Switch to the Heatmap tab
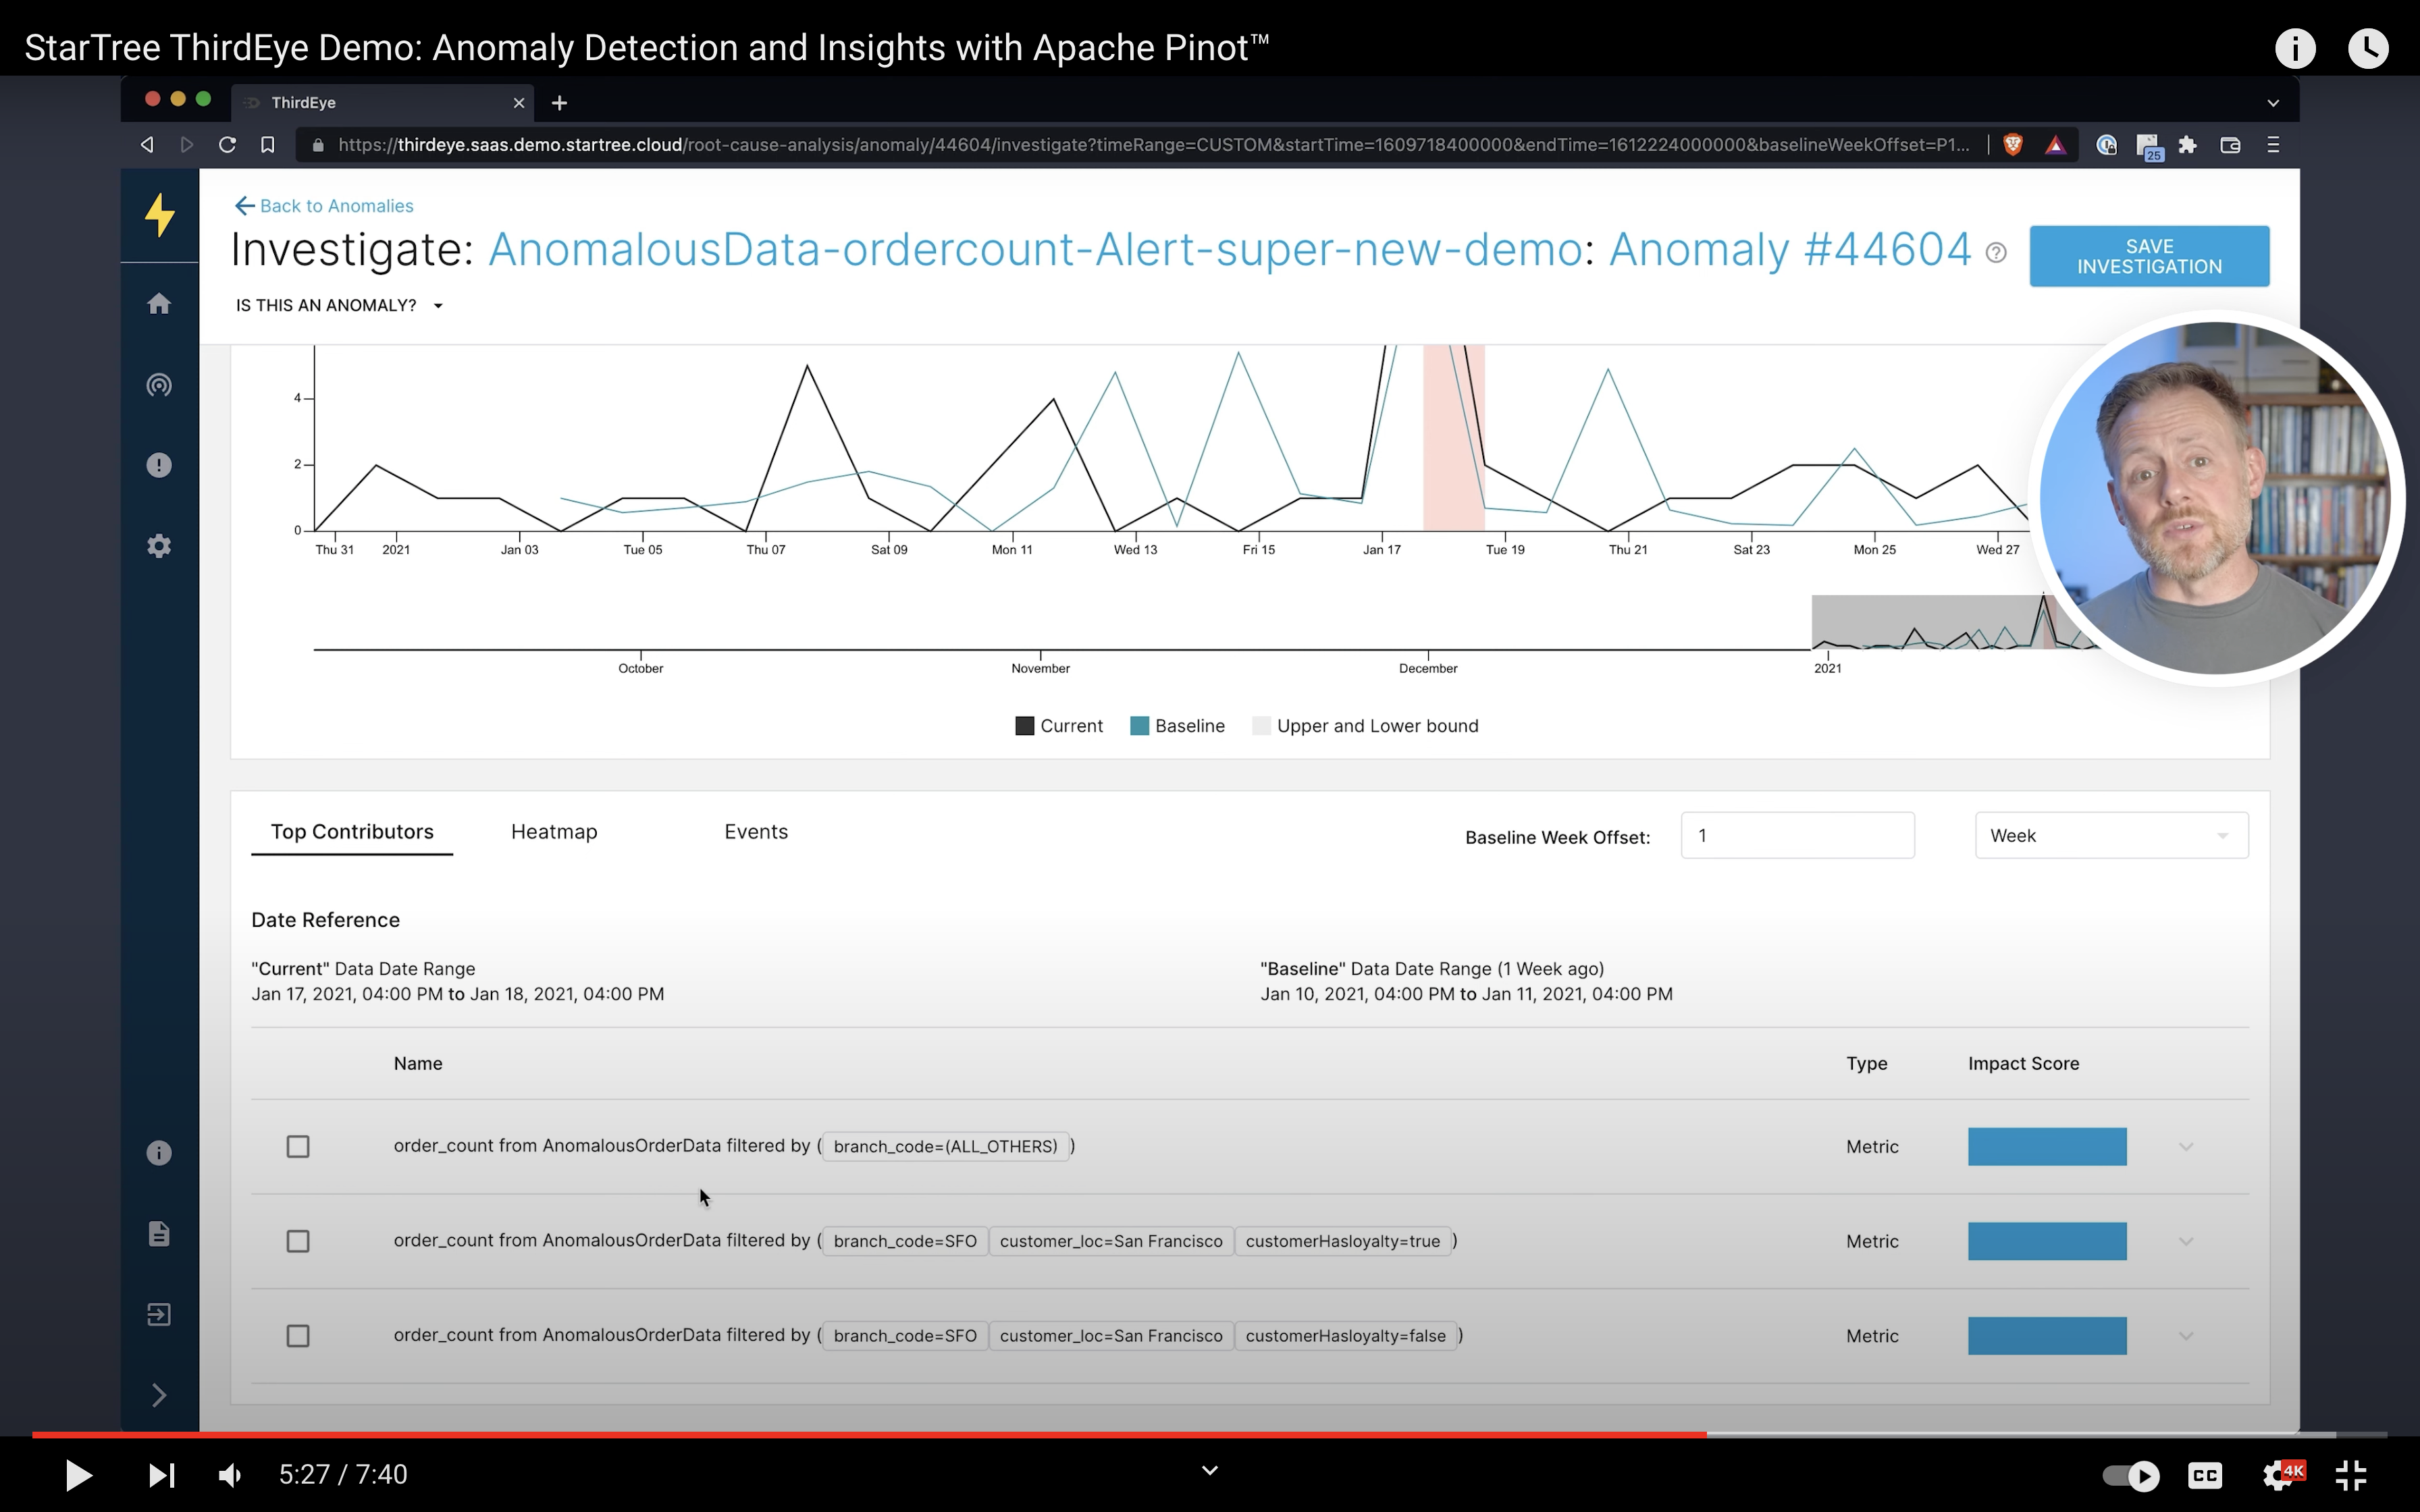Viewport: 2420px width, 1512px height. 554,831
